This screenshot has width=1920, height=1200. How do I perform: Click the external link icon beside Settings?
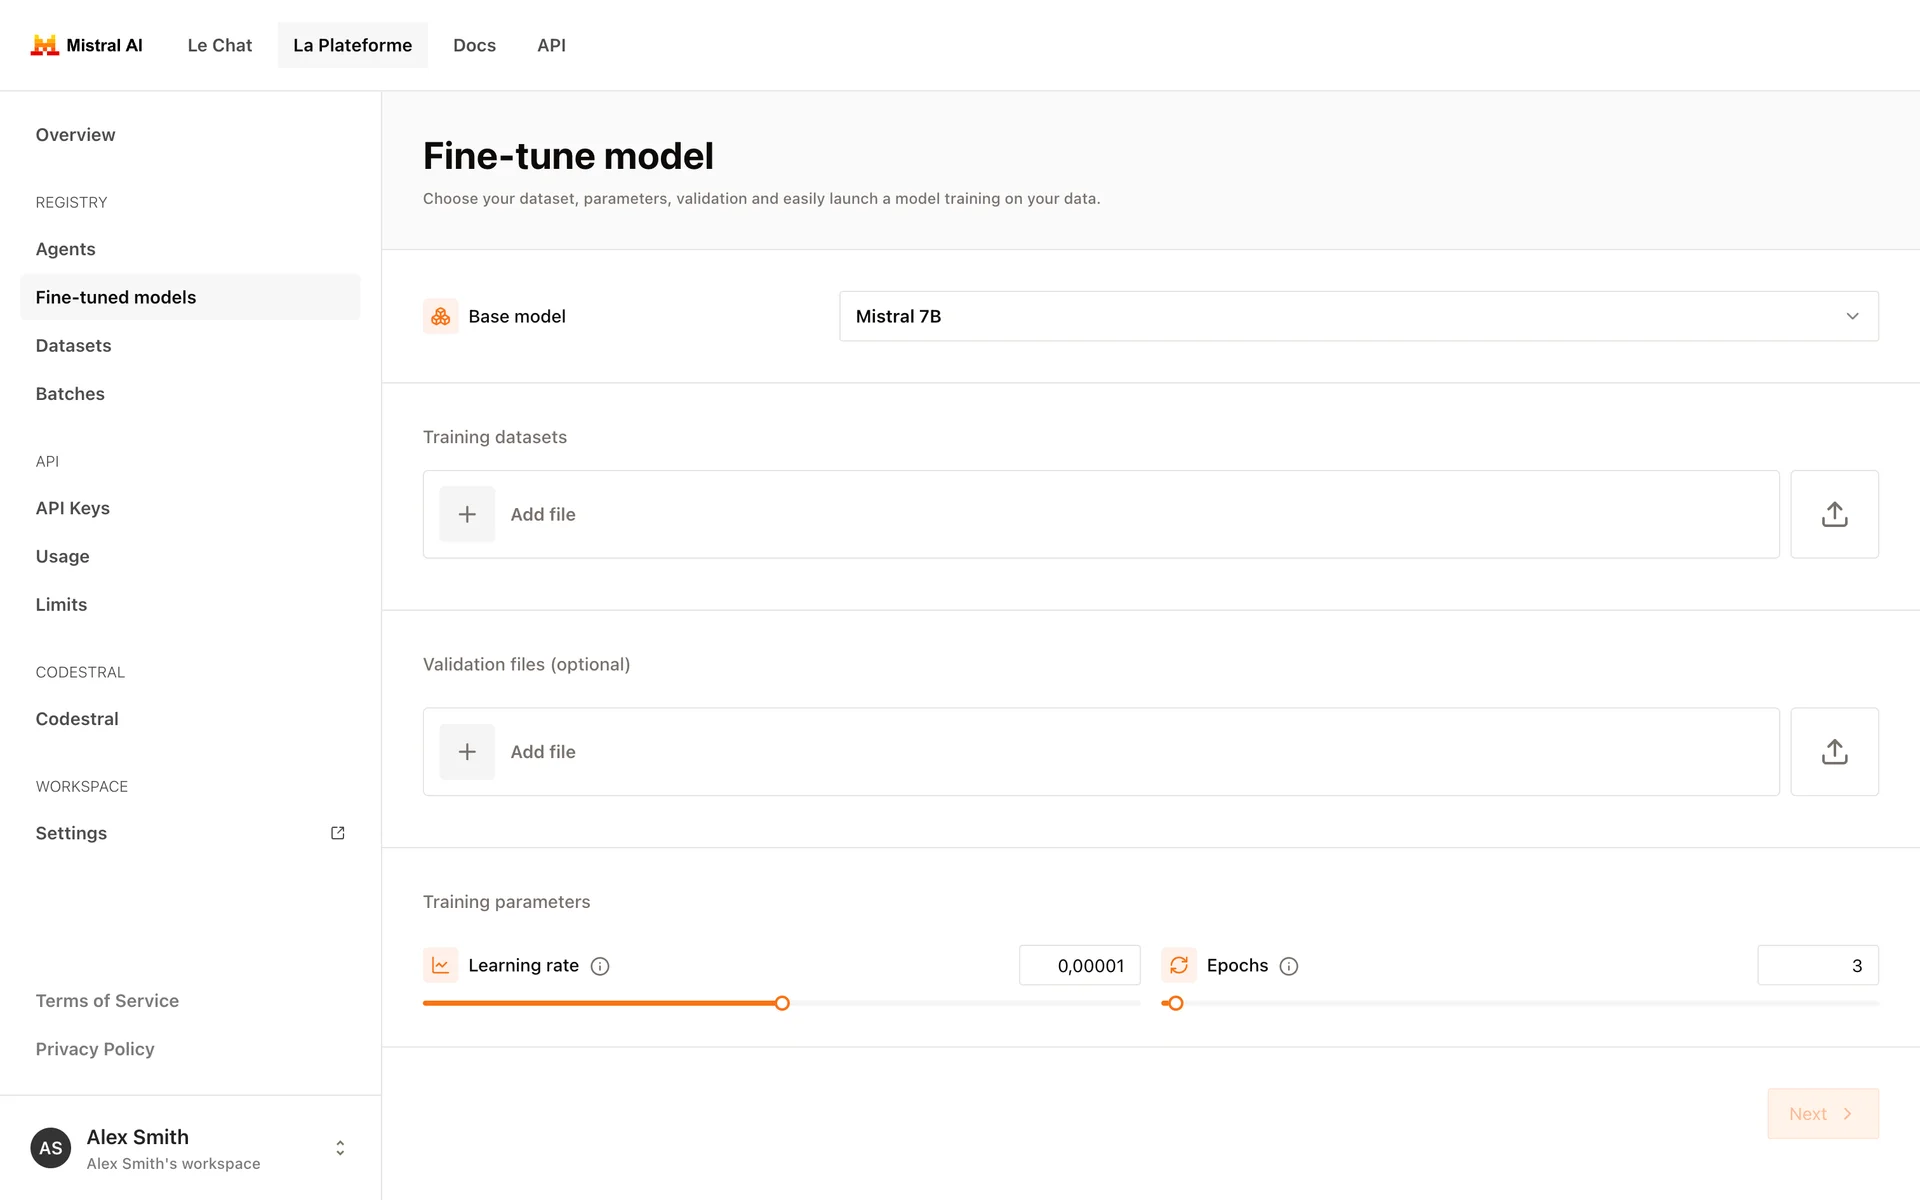coord(338,833)
